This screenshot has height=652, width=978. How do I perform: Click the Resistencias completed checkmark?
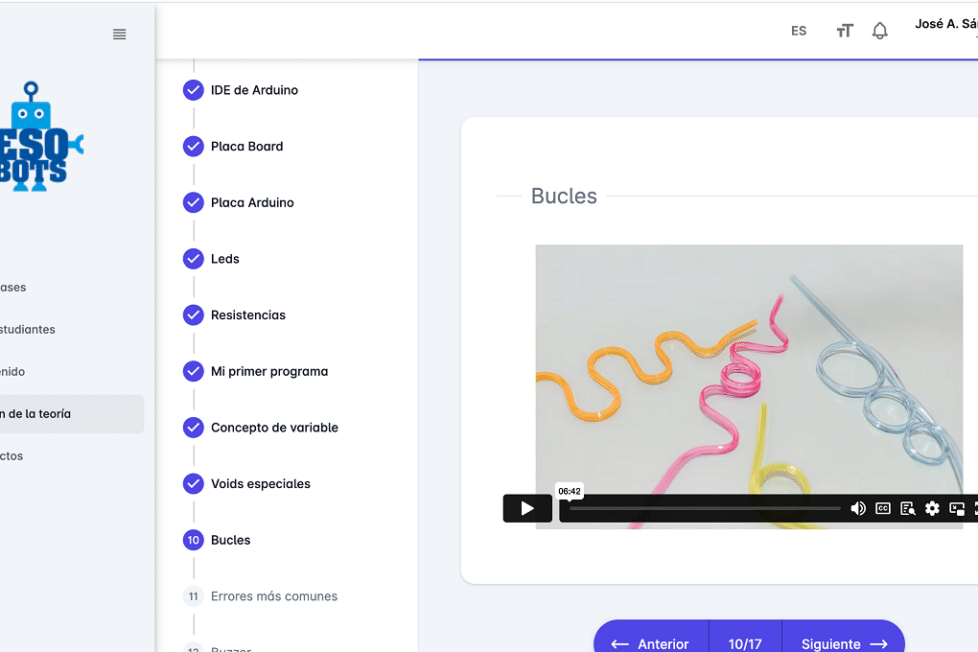point(193,315)
